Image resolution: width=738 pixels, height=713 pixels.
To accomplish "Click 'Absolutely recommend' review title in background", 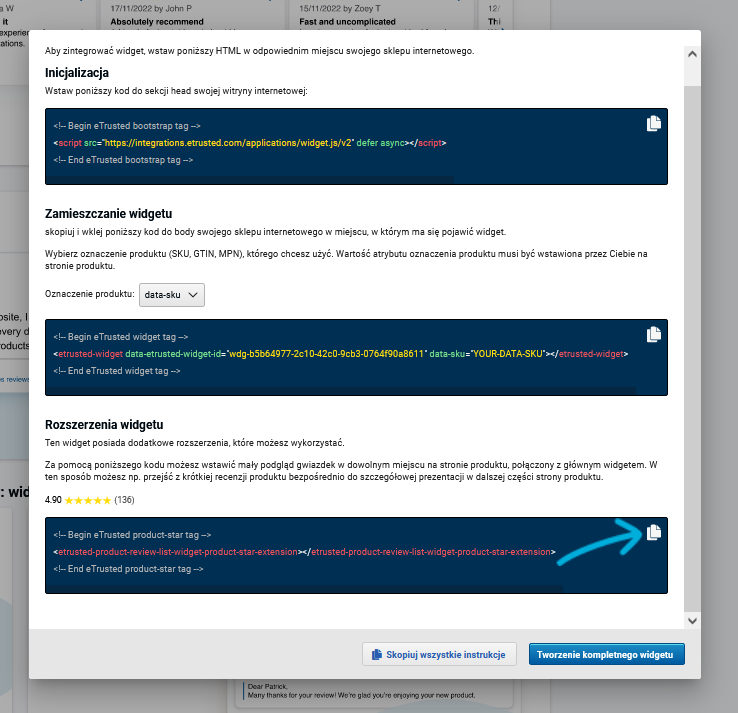I will coord(157,22).
